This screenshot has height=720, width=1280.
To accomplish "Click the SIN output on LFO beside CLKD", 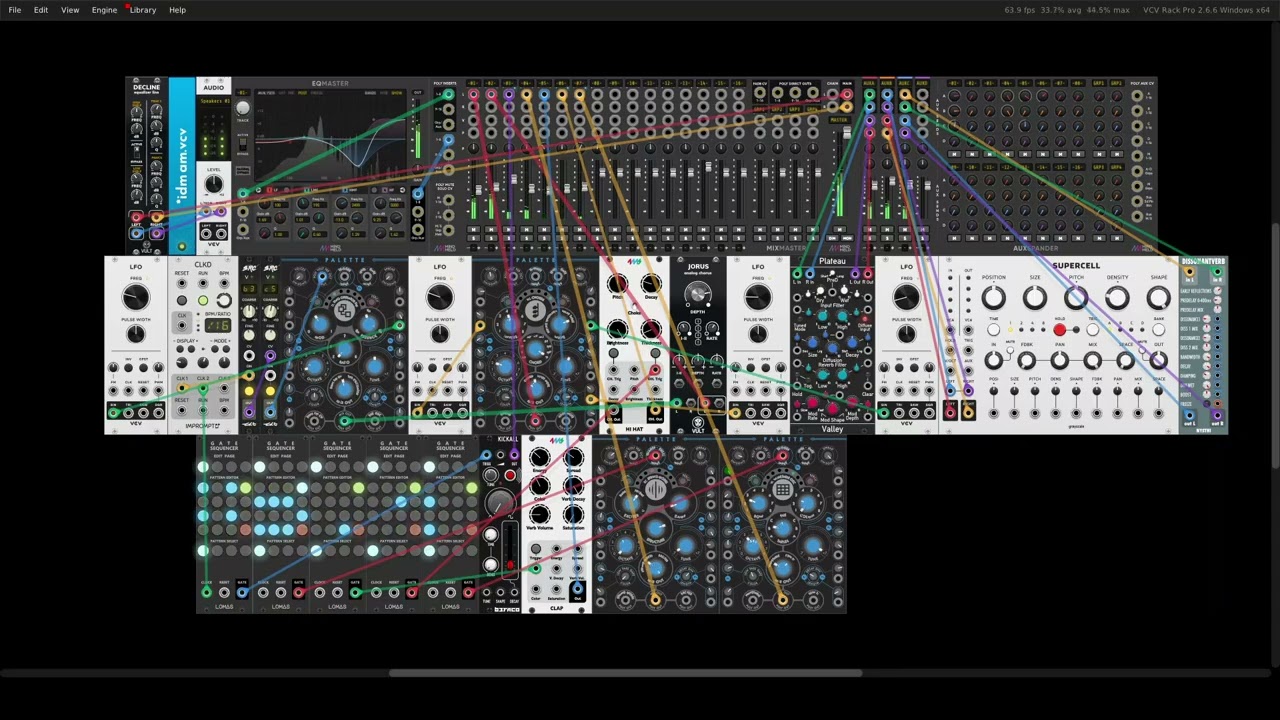I will (114, 412).
